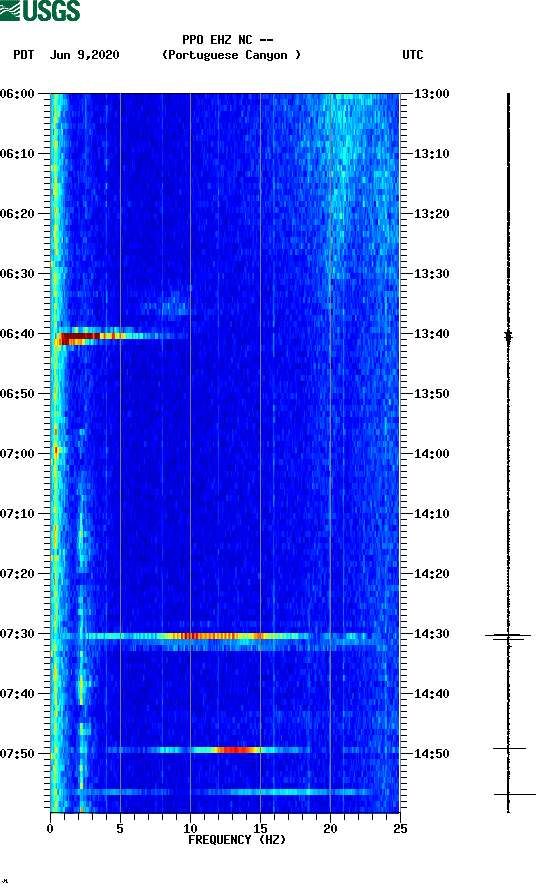Click the '07:50' PDT time label
Screen dimensions: 552x892
click(x=18, y=754)
